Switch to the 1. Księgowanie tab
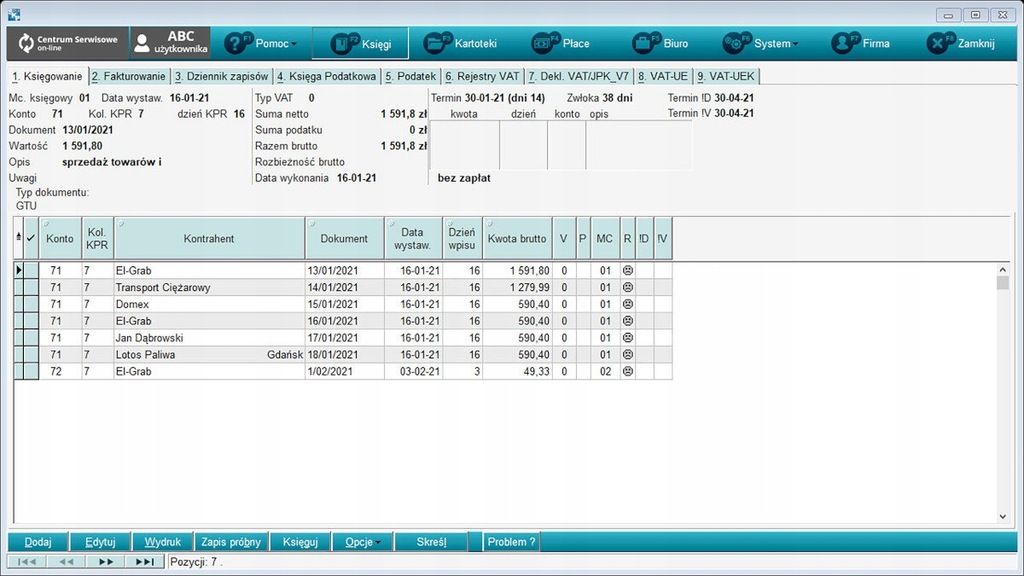 (x=48, y=76)
